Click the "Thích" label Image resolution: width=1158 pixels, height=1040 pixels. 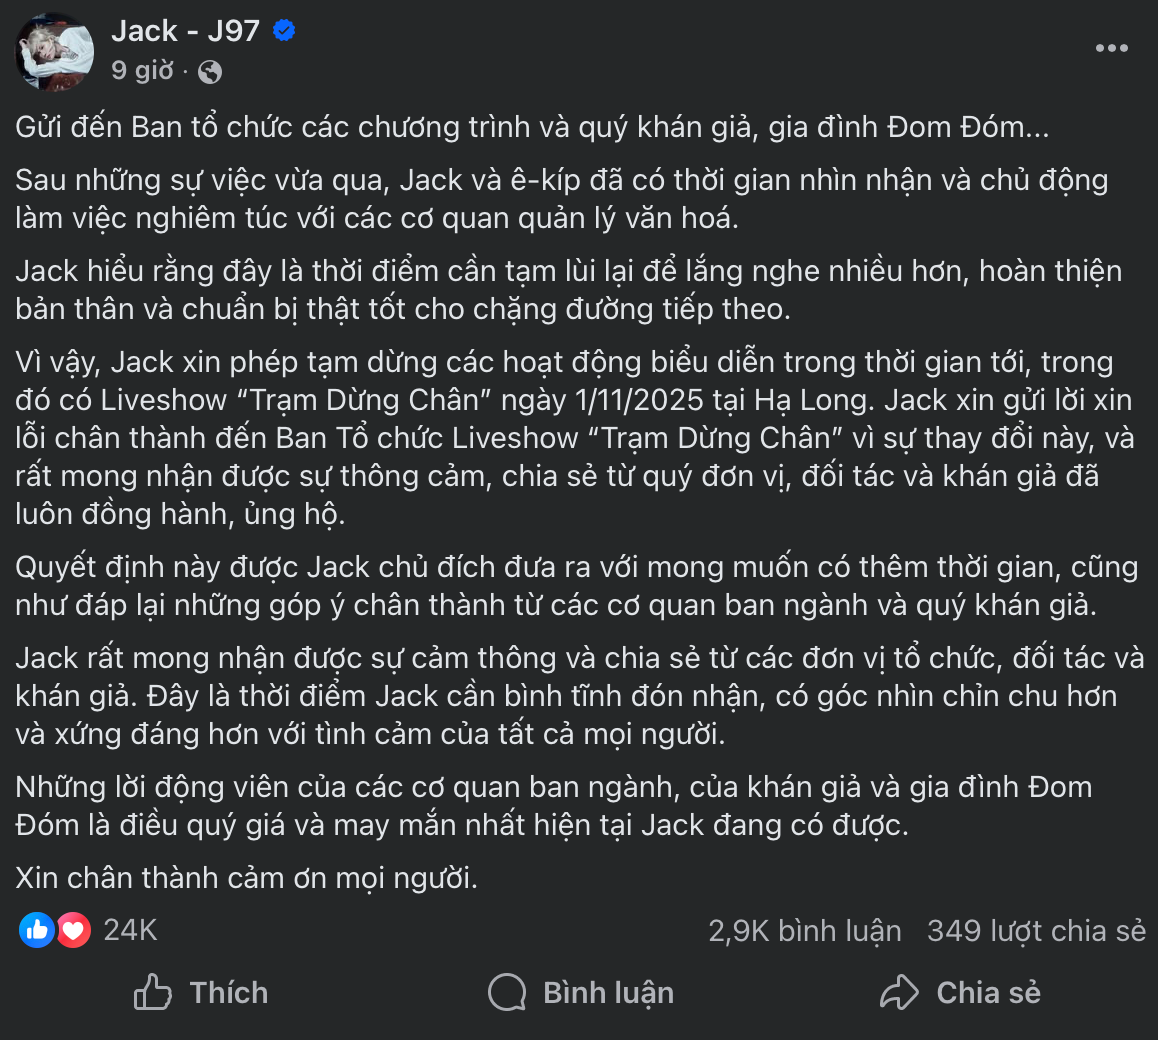tap(229, 993)
